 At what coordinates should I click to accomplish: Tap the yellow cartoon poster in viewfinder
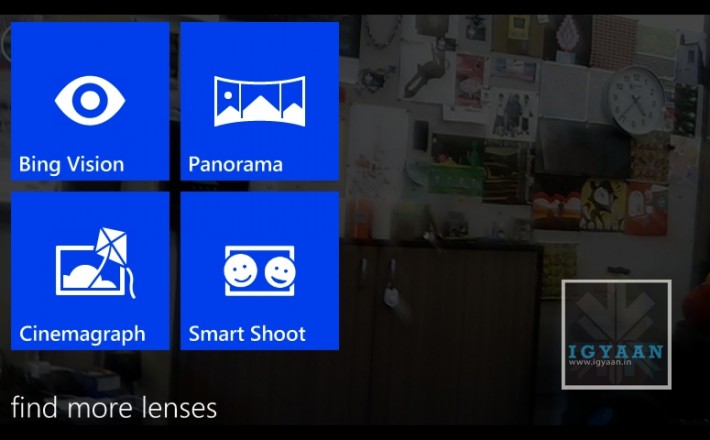(x=604, y=205)
